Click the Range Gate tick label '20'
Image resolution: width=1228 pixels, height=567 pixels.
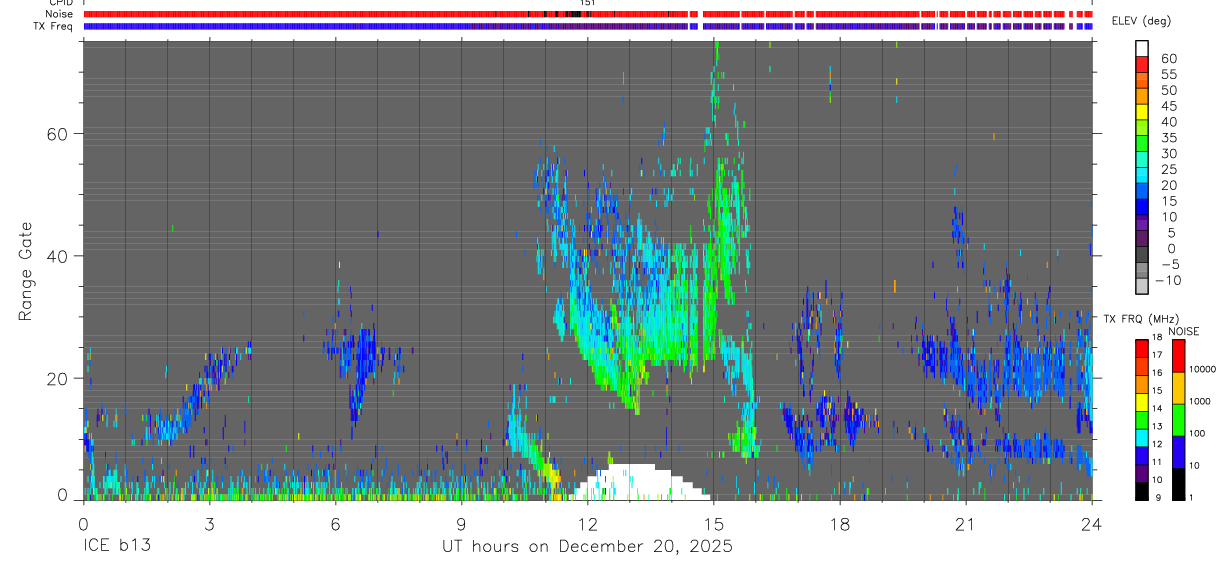[56, 378]
